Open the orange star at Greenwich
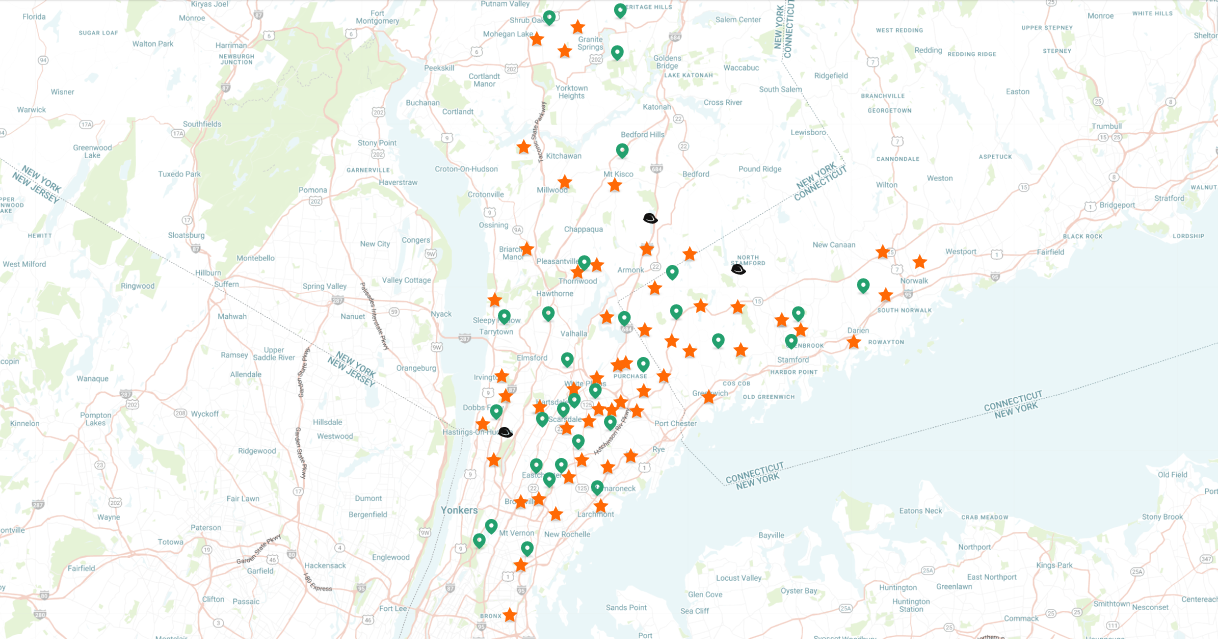1218x639 pixels. tap(709, 397)
